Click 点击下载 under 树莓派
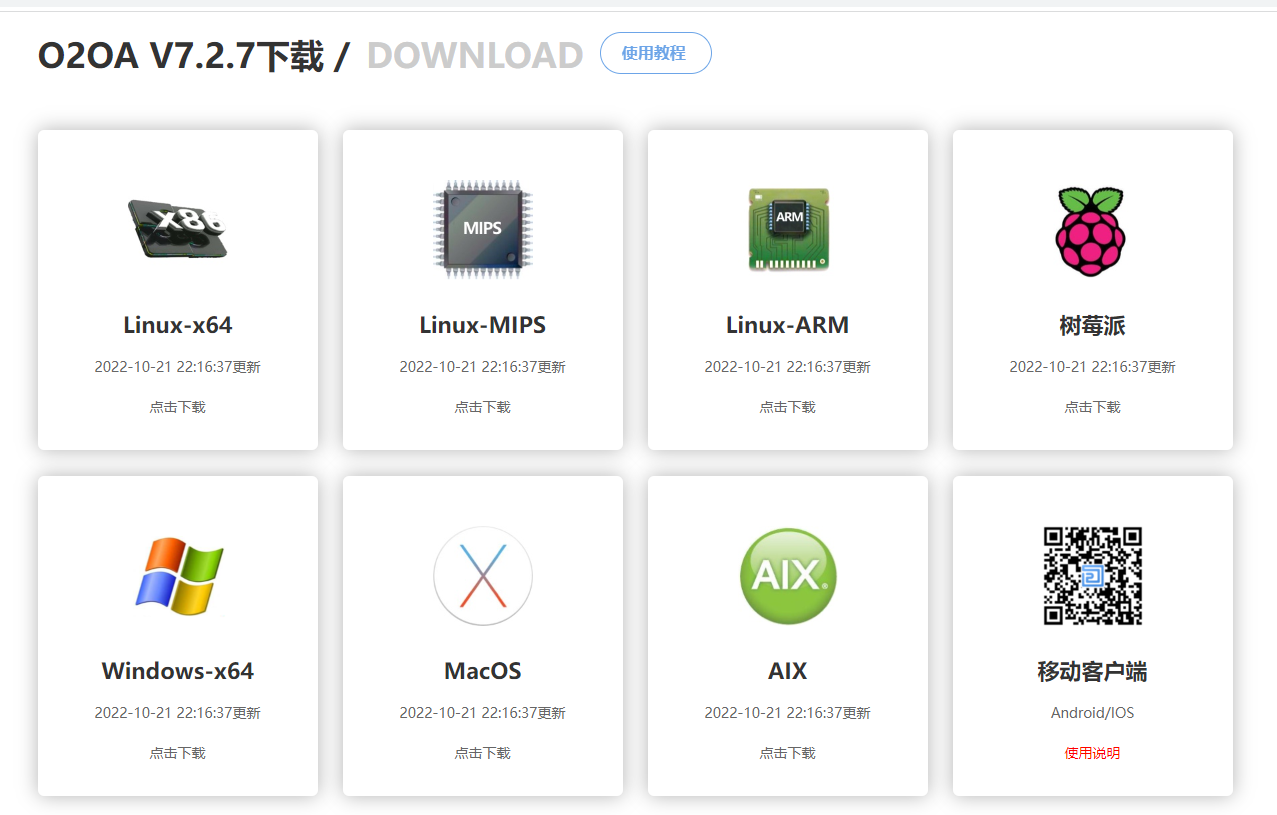1277x815 pixels. click(x=1093, y=407)
